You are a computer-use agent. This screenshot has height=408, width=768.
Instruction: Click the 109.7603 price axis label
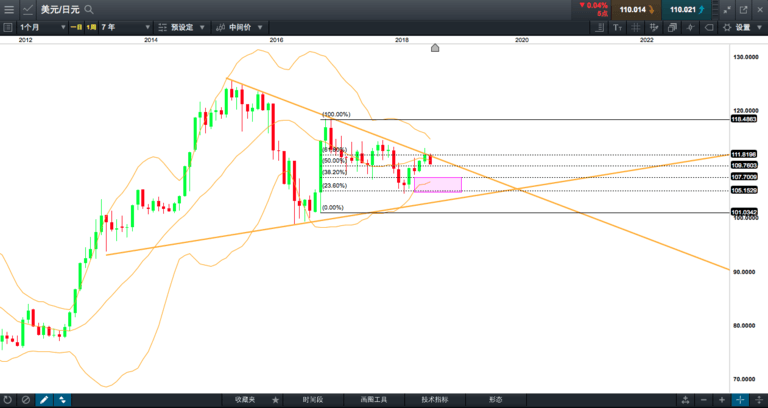(x=744, y=165)
